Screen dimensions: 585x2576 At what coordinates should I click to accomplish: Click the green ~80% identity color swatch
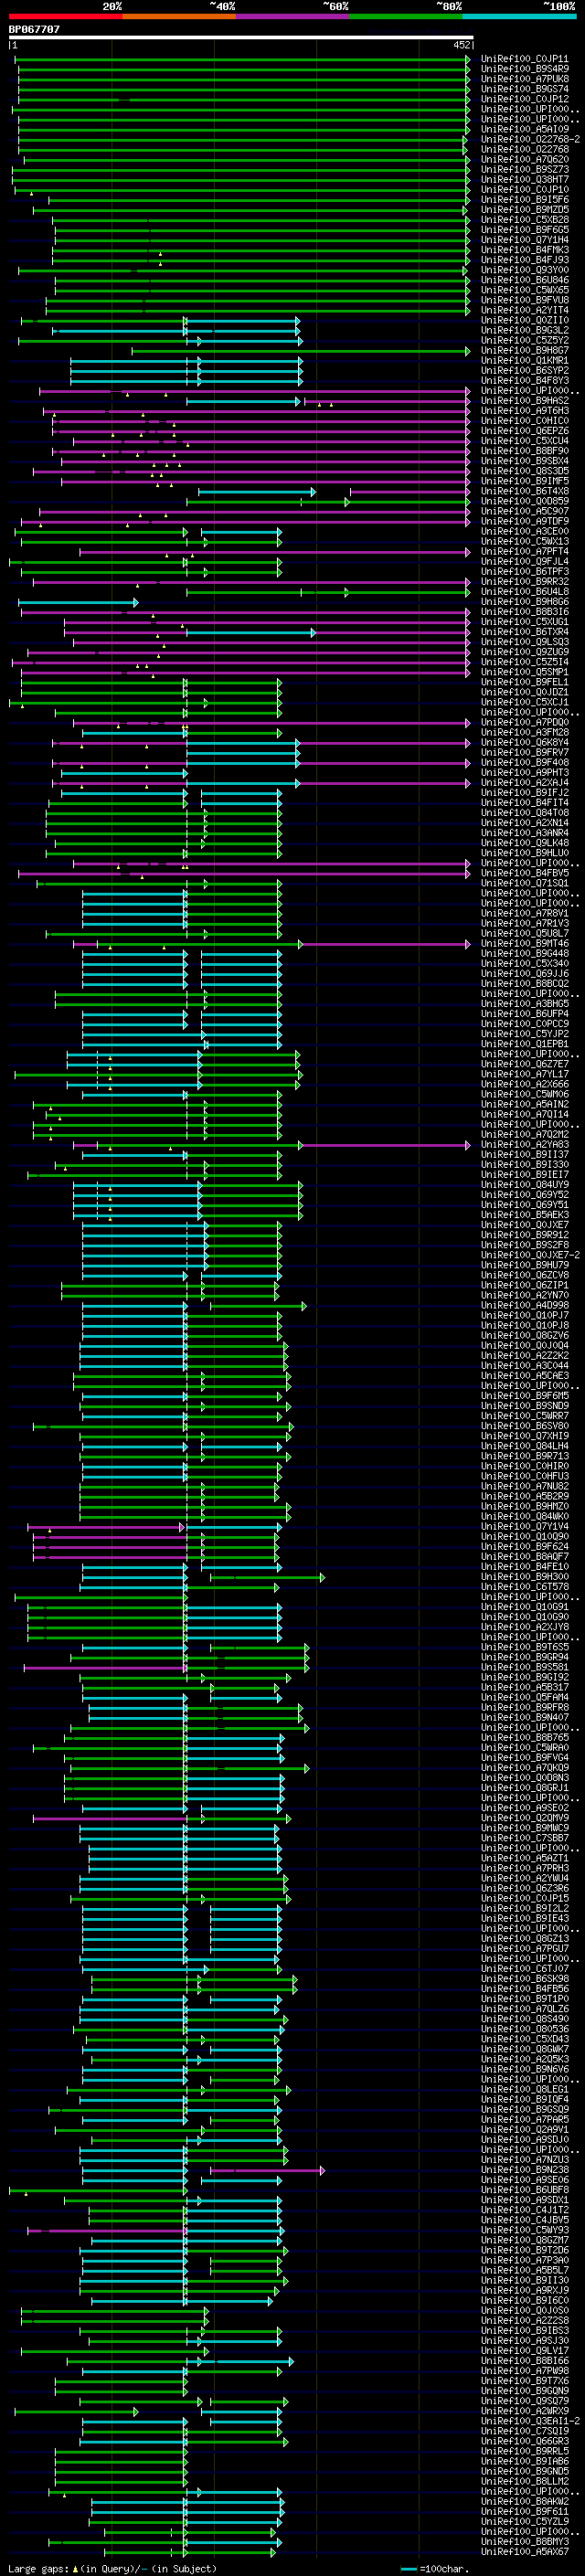406,16
